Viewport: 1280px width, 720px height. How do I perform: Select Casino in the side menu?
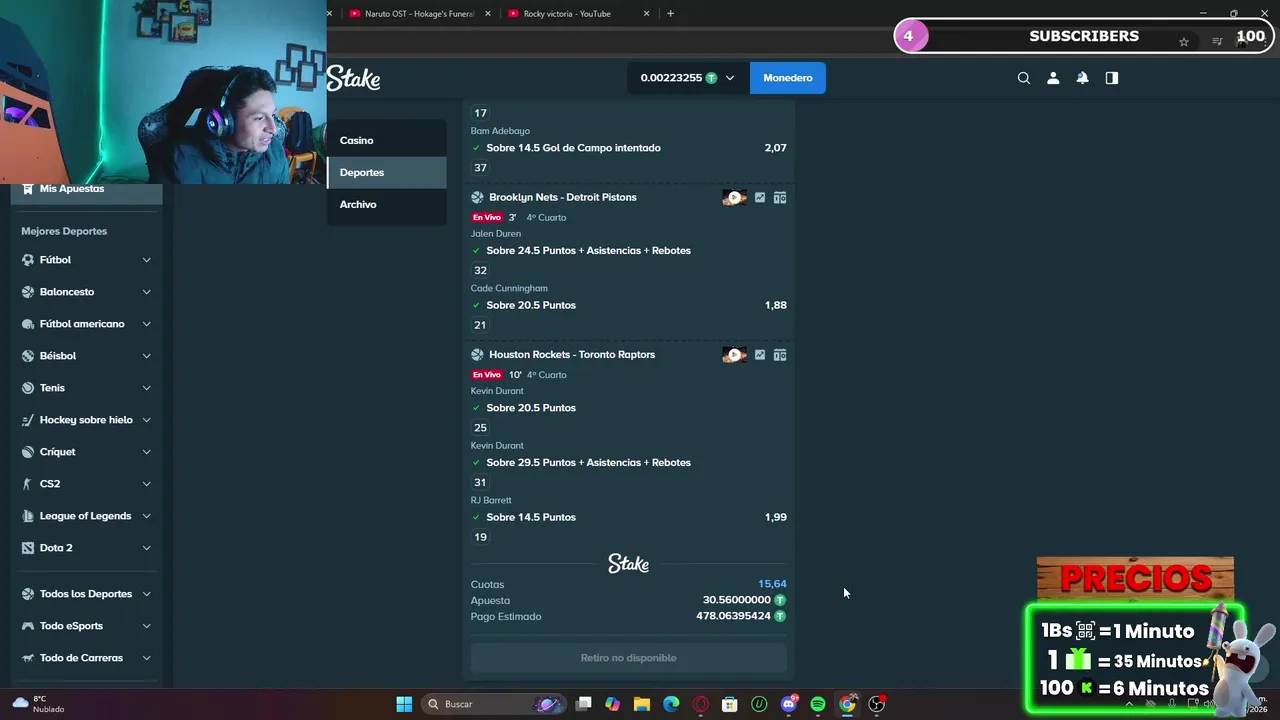pyautogui.click(x=386, y=140)
